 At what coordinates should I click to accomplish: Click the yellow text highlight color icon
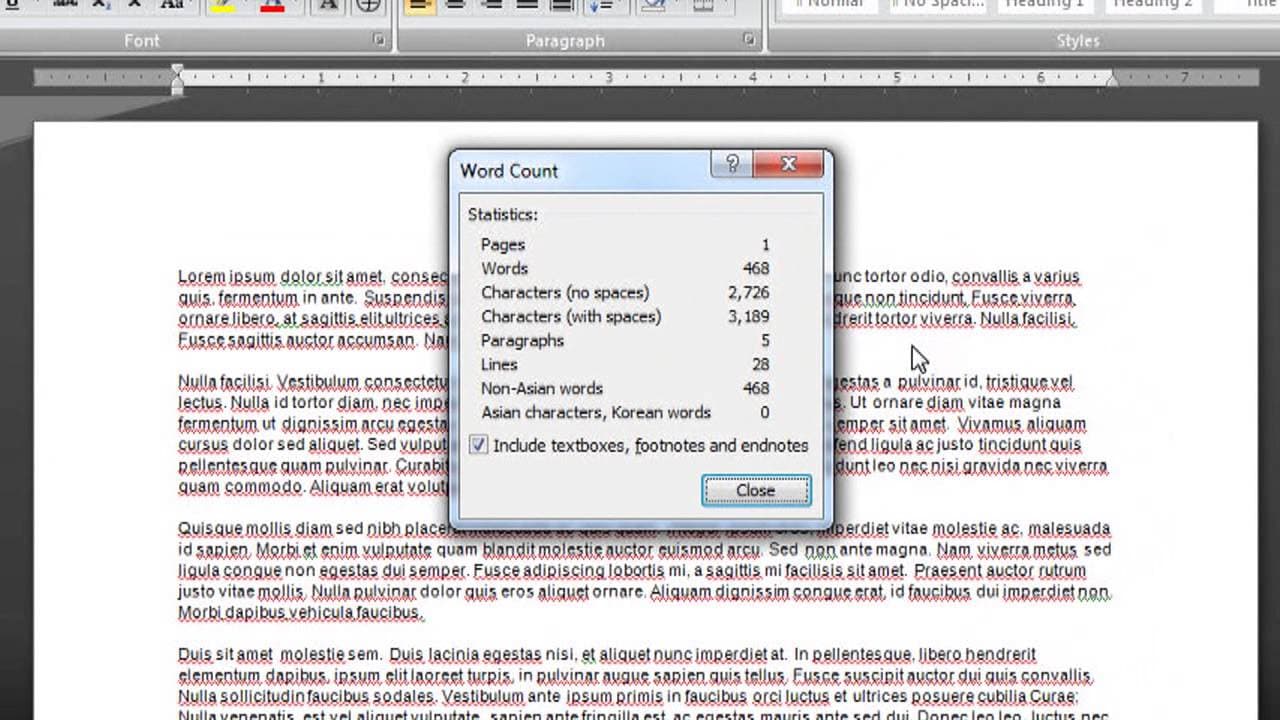tap(222, 5)
